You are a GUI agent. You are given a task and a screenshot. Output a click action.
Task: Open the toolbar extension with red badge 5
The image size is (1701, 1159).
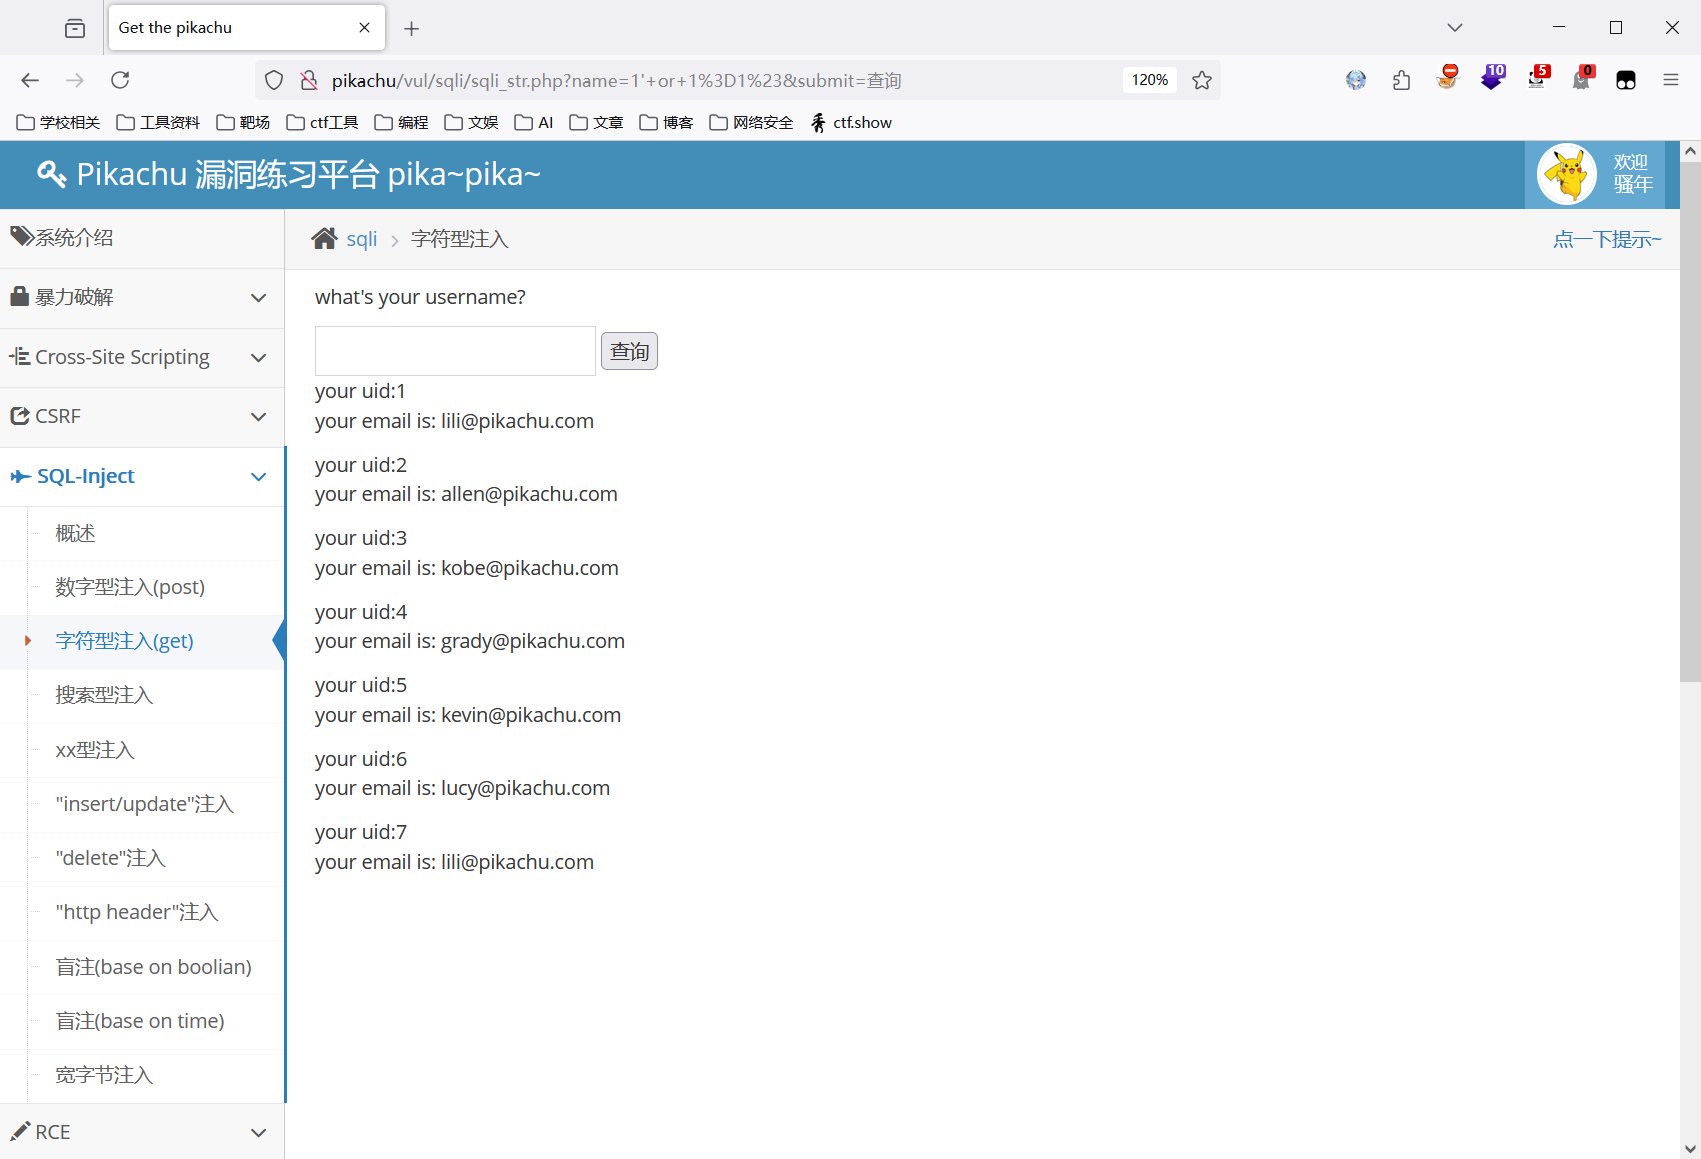click(1537, 78)
